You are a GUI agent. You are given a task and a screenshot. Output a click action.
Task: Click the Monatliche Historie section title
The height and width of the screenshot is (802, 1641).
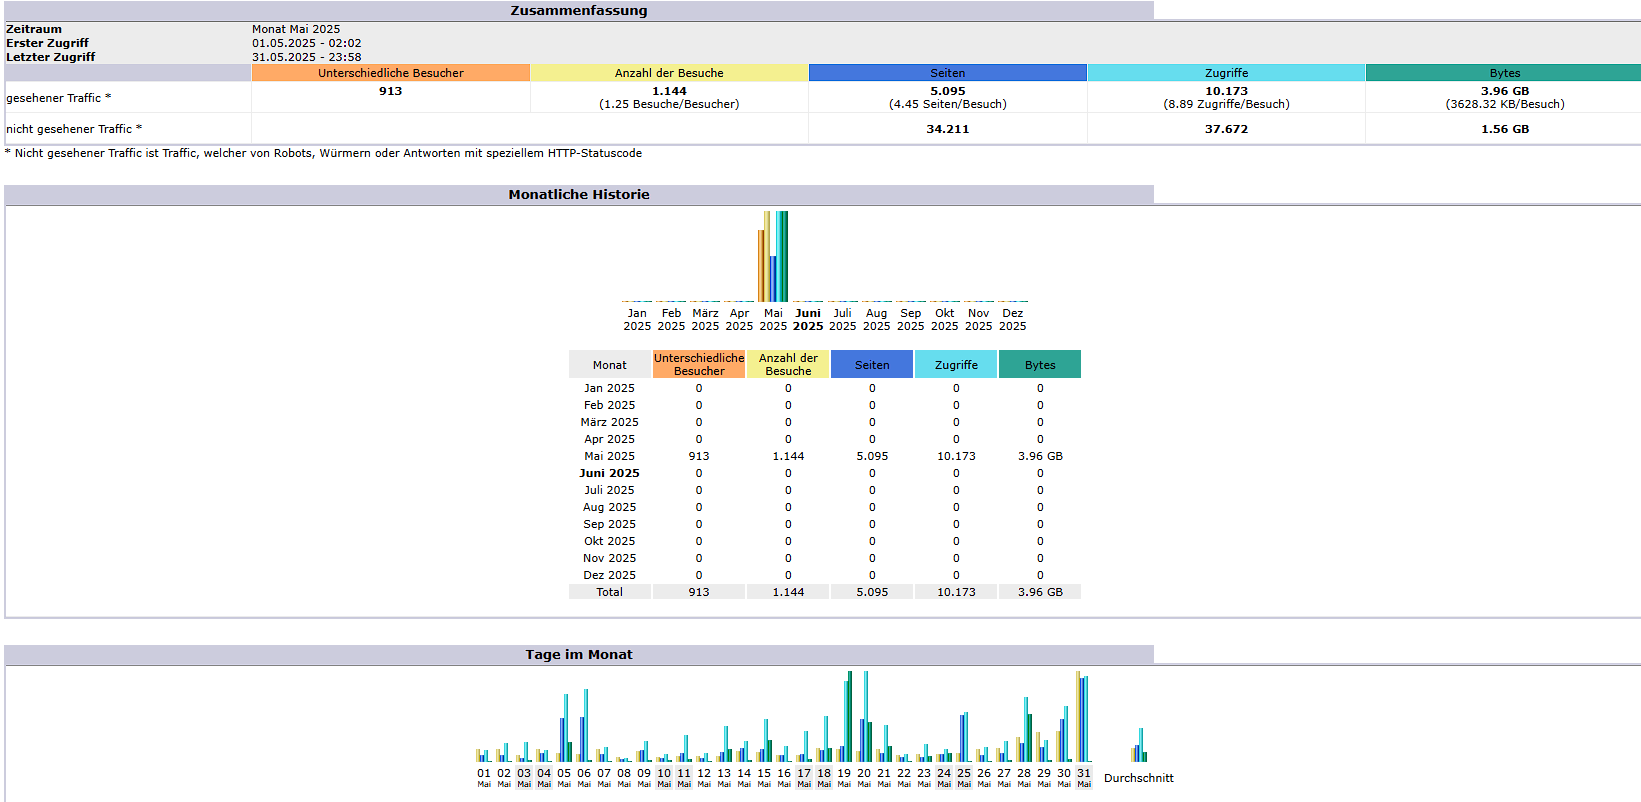click(579, 195)
